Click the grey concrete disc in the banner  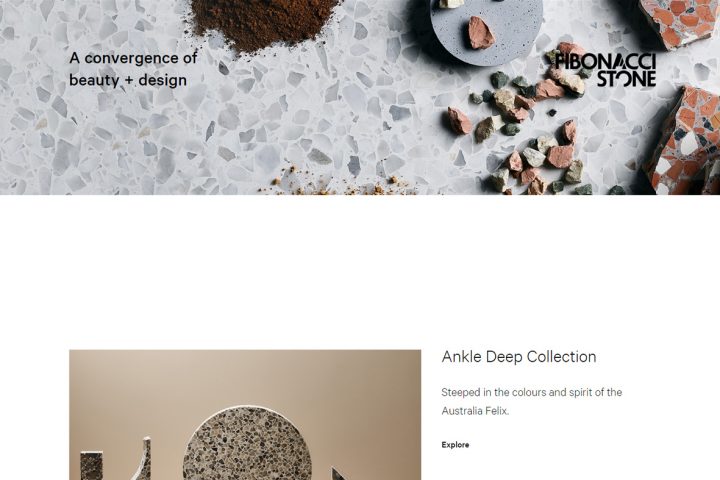[x=486, y=30]
